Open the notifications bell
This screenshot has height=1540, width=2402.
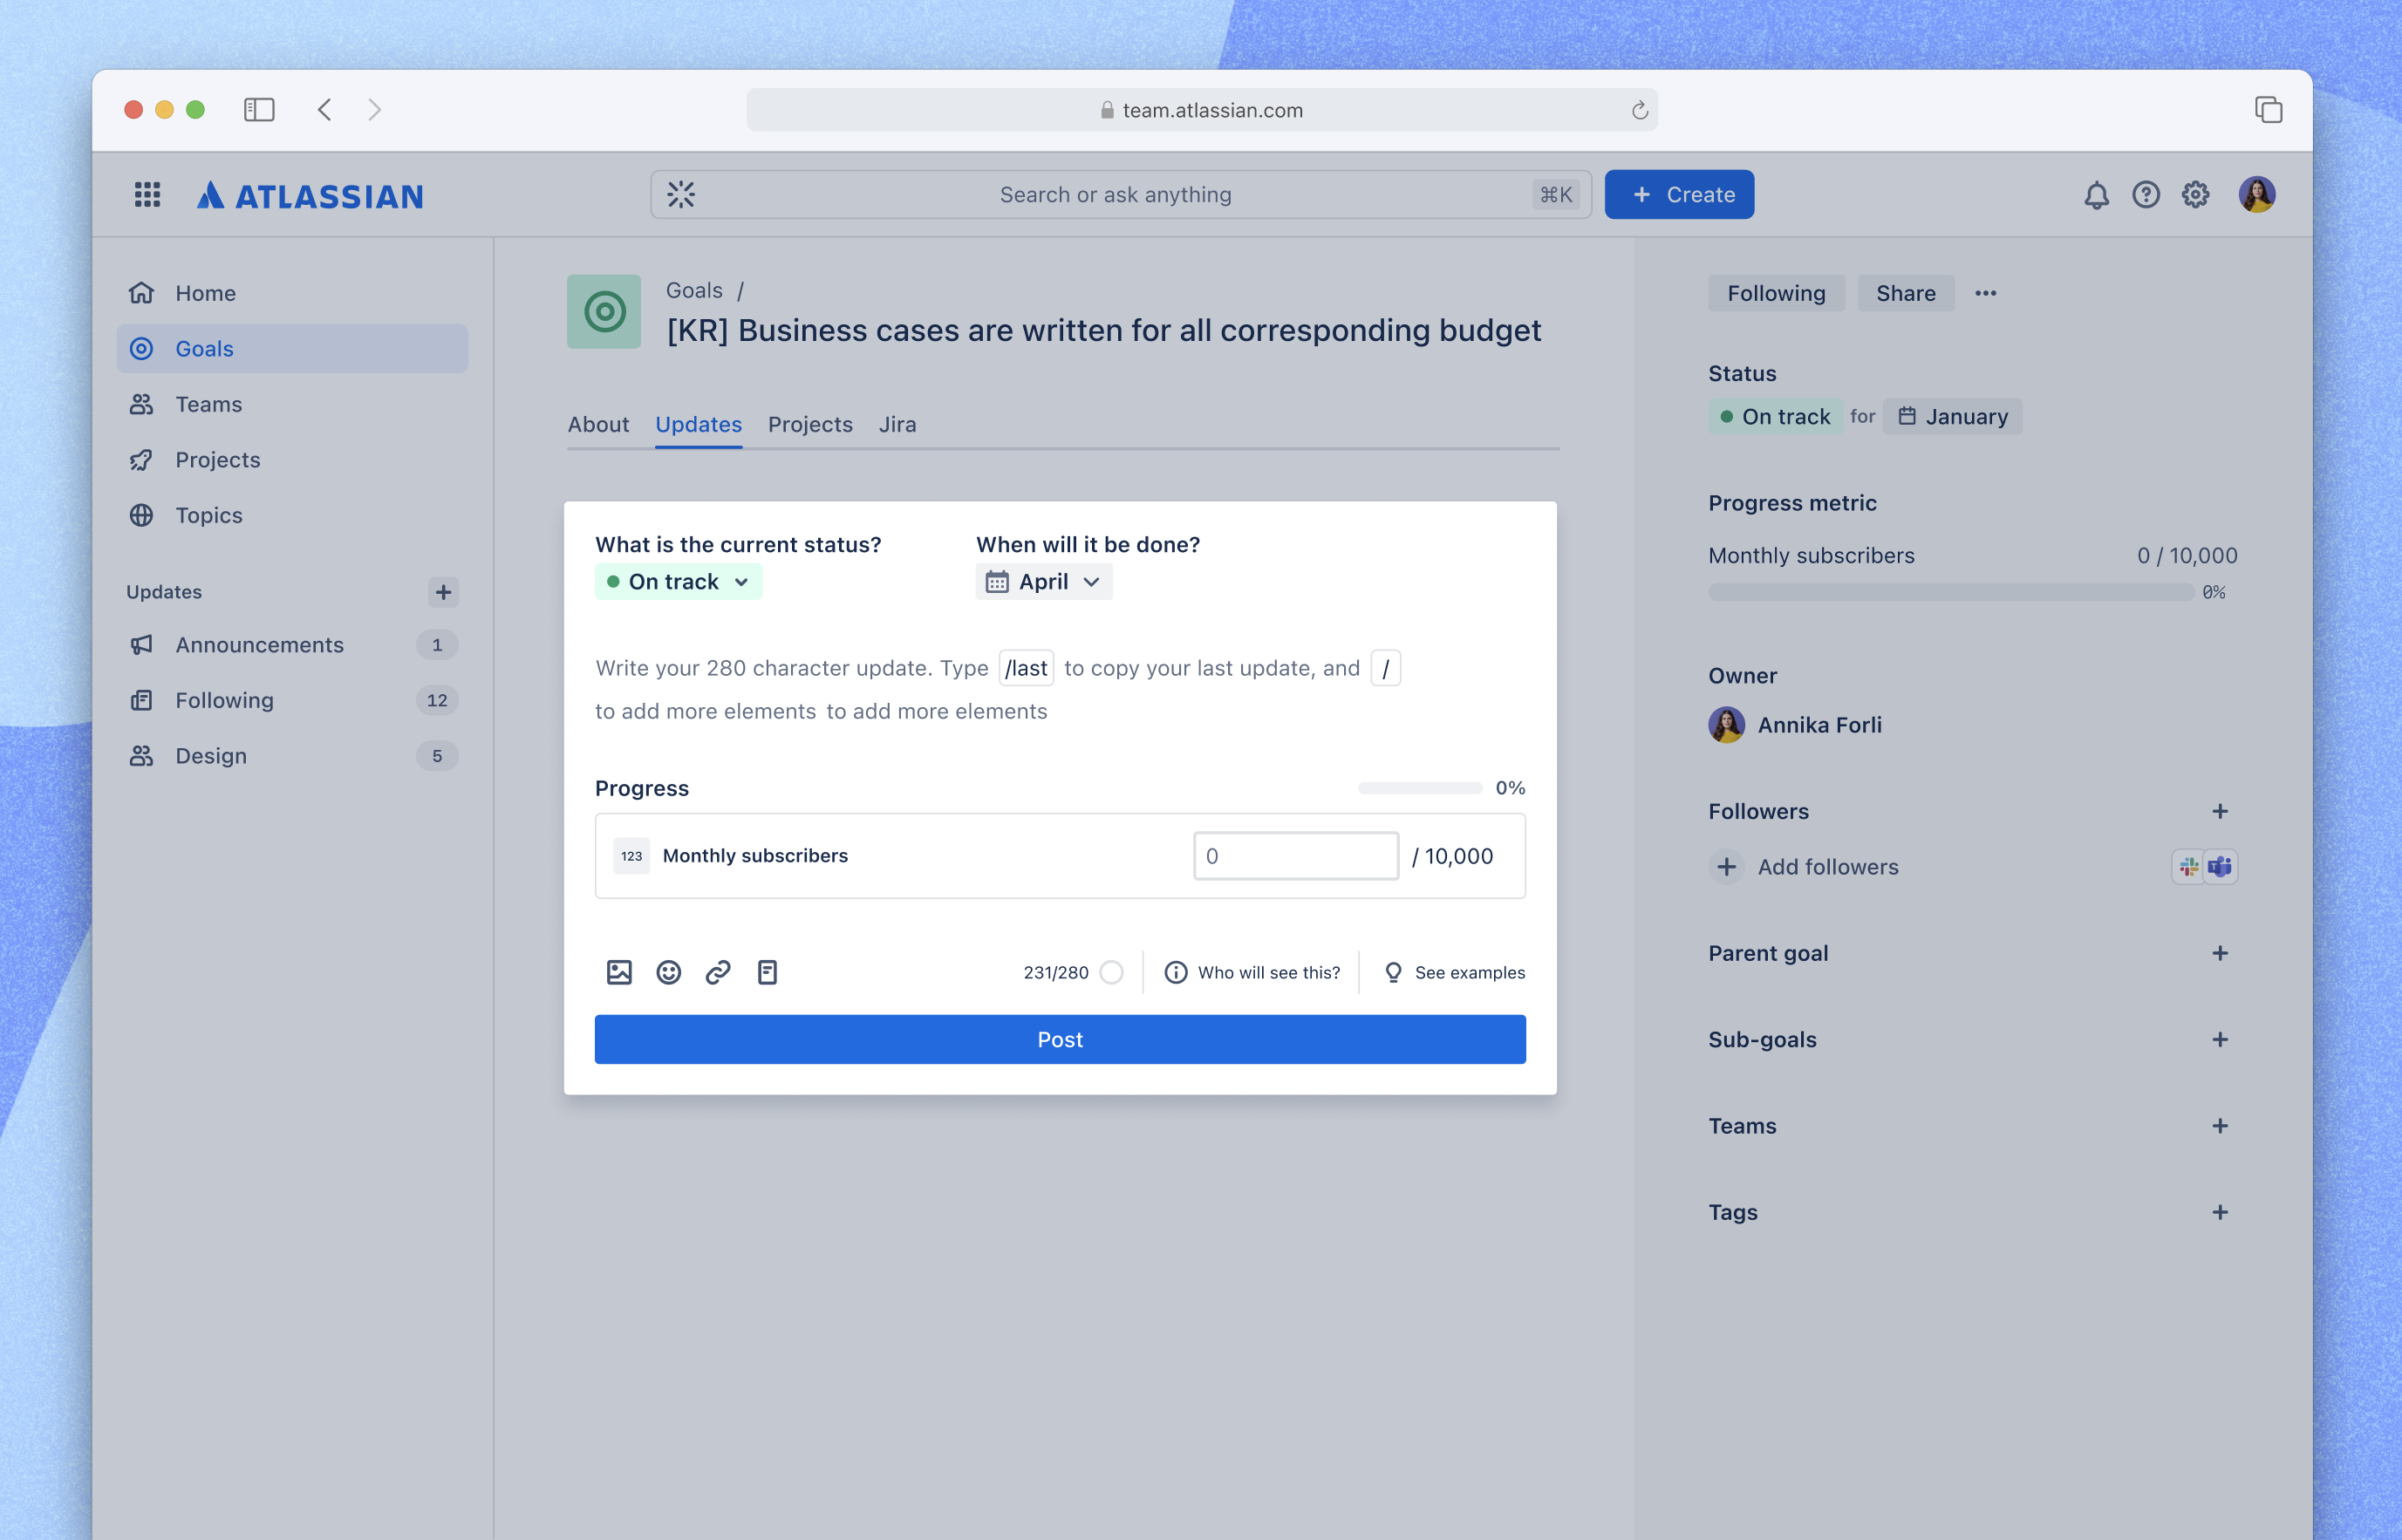[2096, 195]
